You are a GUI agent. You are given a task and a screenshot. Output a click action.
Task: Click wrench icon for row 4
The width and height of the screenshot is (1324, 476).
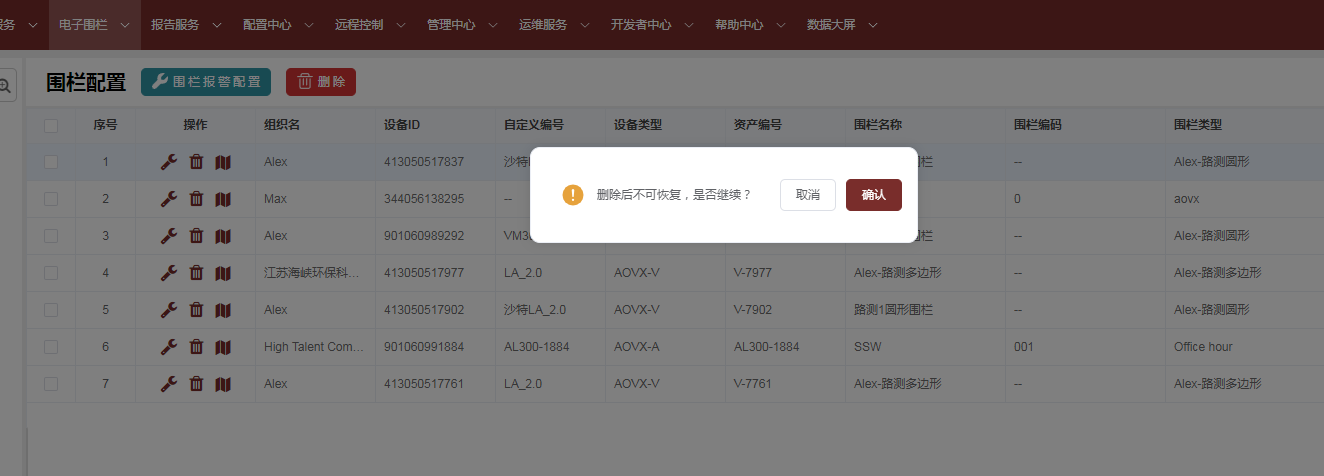coord(169,273)
